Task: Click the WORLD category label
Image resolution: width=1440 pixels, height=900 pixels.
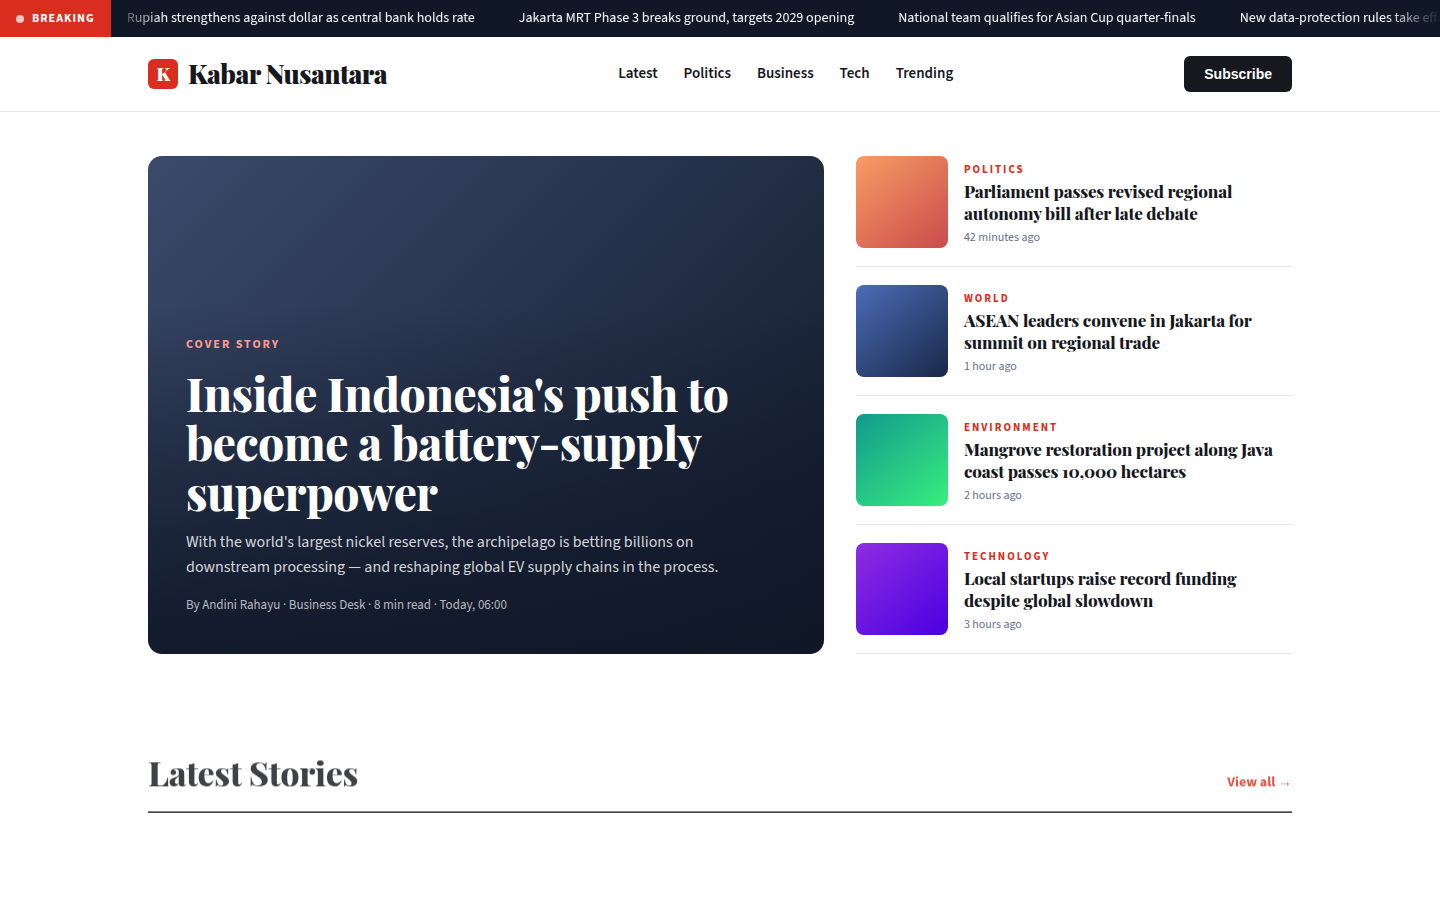Action: [986, 298]
